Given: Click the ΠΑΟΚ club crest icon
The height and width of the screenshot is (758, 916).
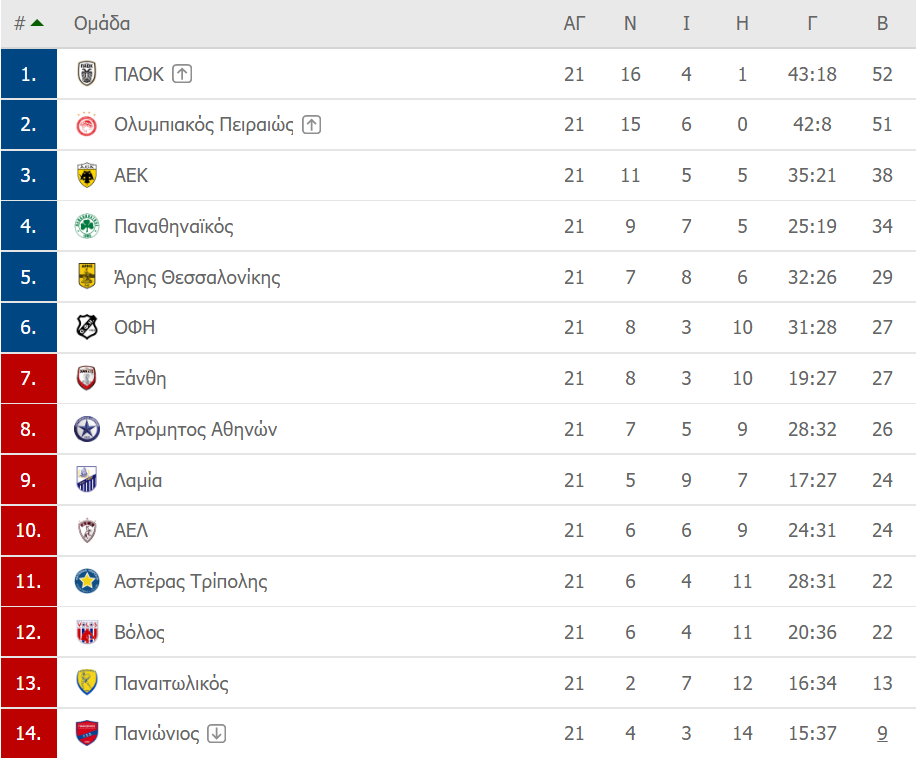Looking at the screenshot, I should (87, 74).
